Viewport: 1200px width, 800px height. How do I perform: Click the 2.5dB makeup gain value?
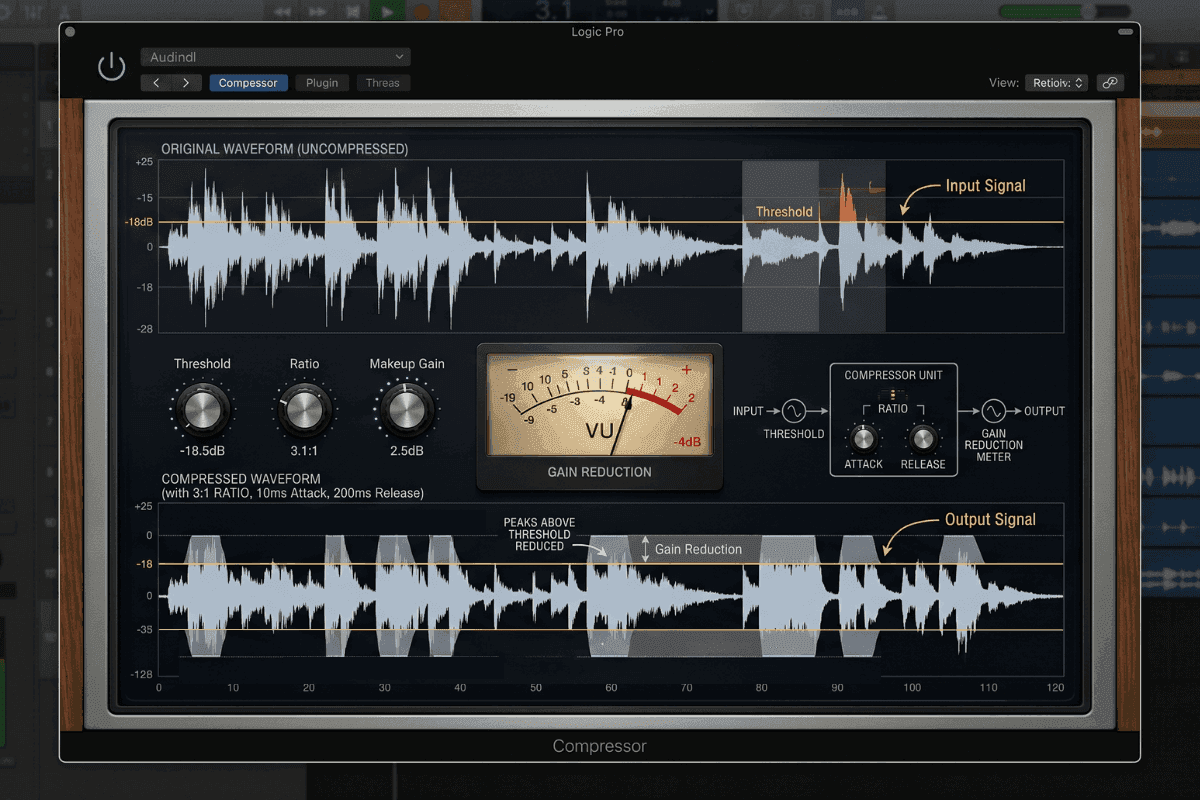pyautogui.click(x=406, y=451)
